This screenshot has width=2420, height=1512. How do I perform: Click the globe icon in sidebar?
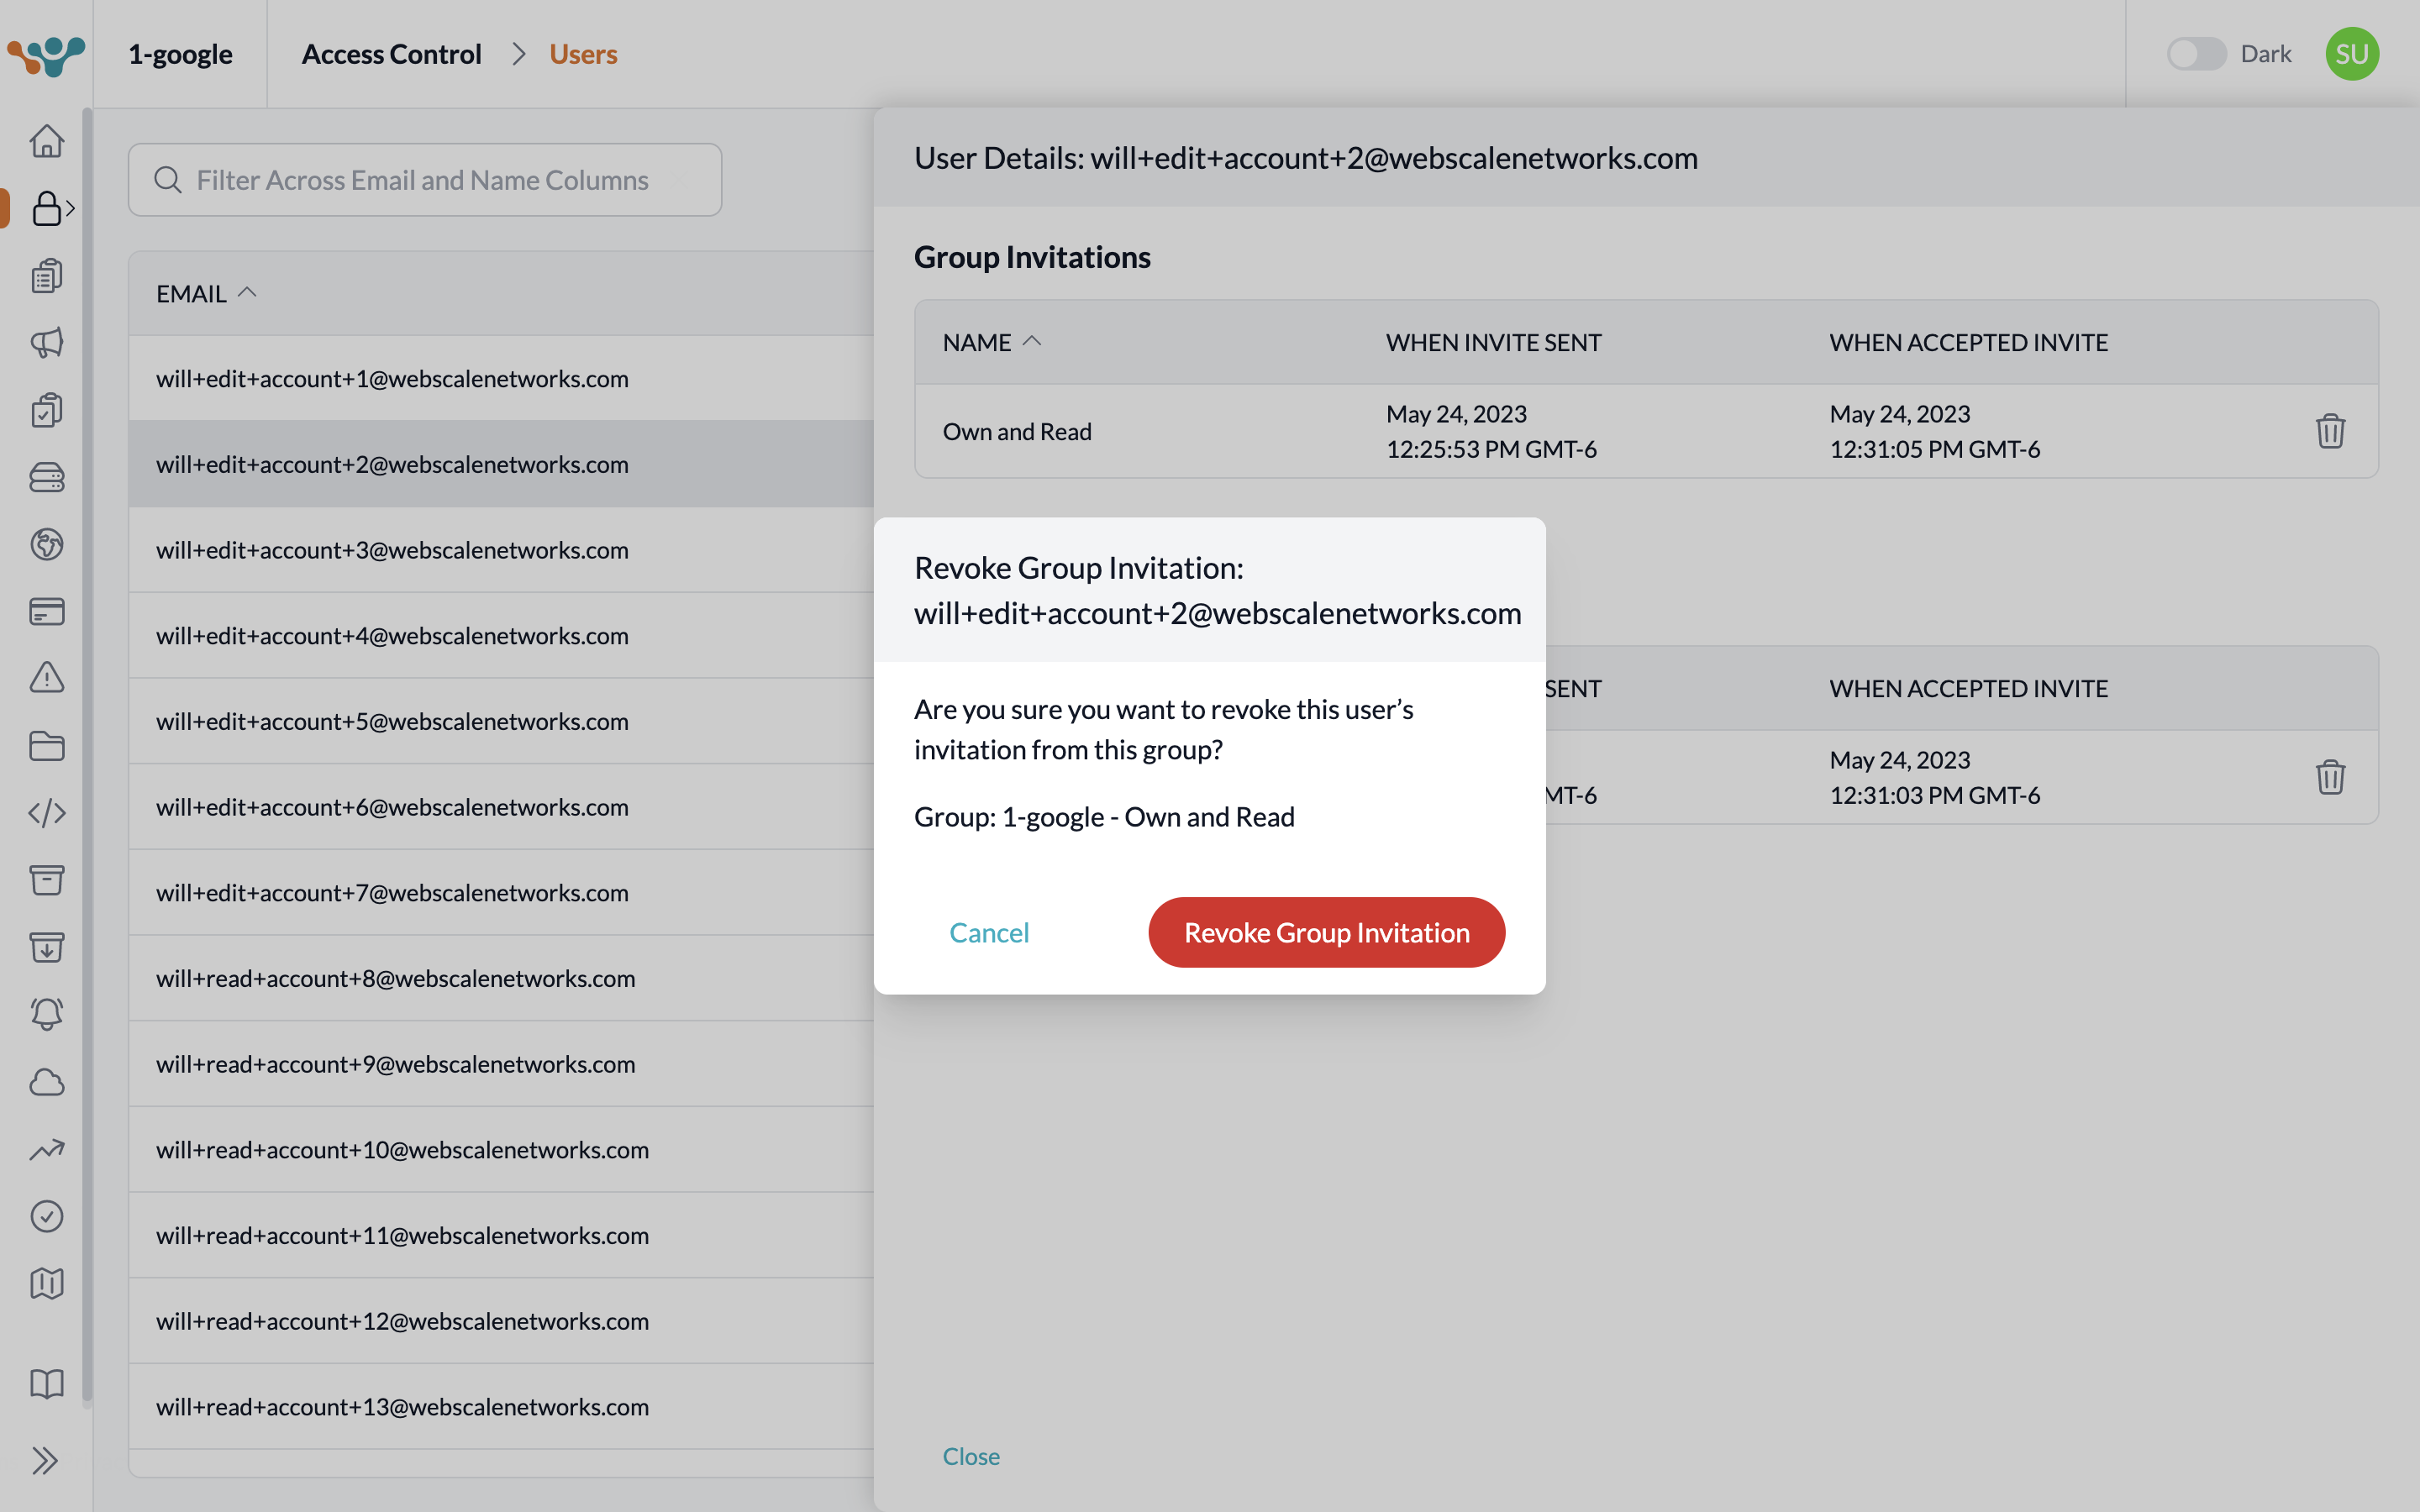[x=46, y=544]
